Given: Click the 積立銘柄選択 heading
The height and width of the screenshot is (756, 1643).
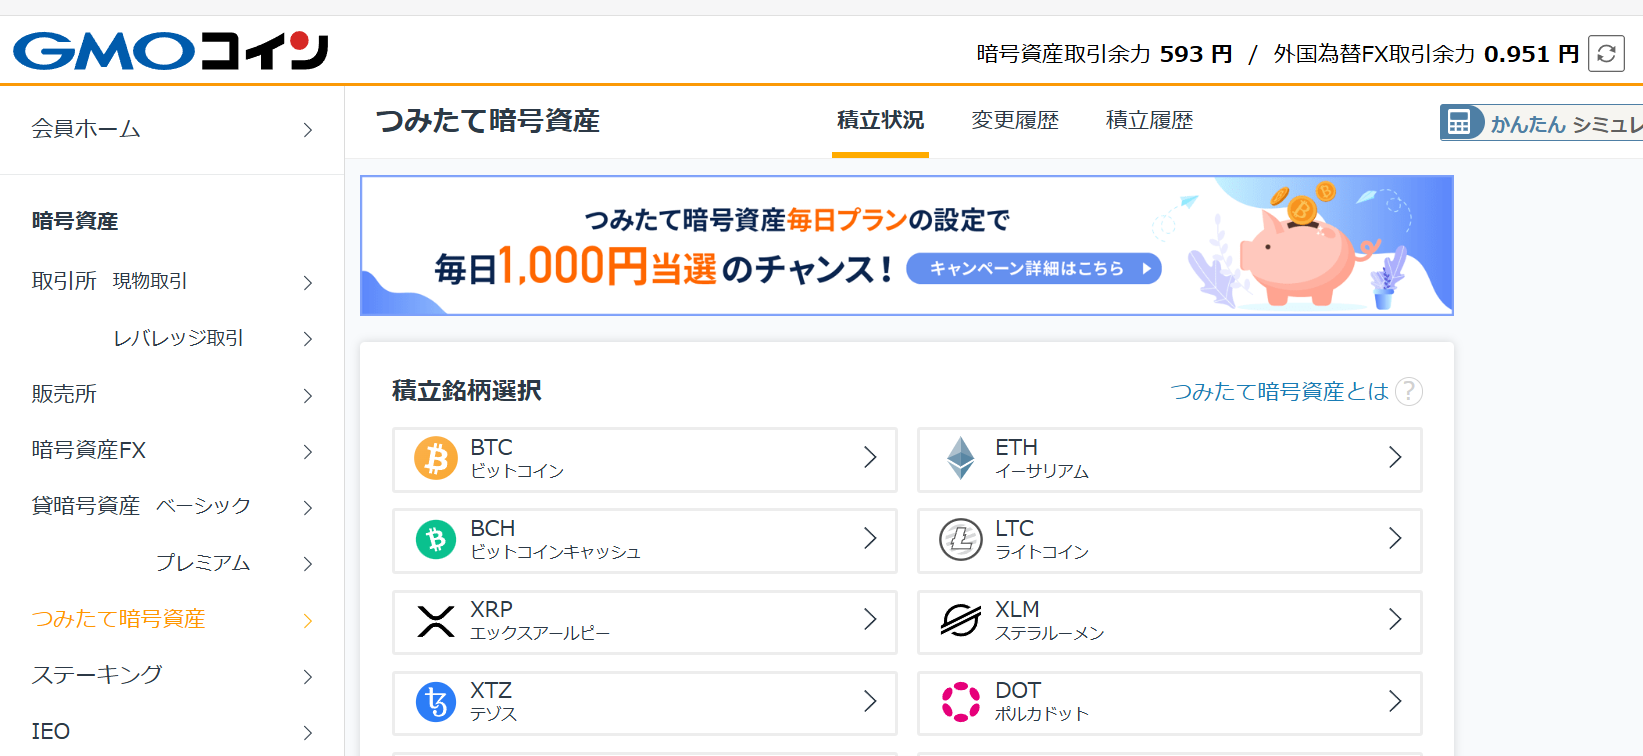Looking at the screenshot, I should coord(467,390).
